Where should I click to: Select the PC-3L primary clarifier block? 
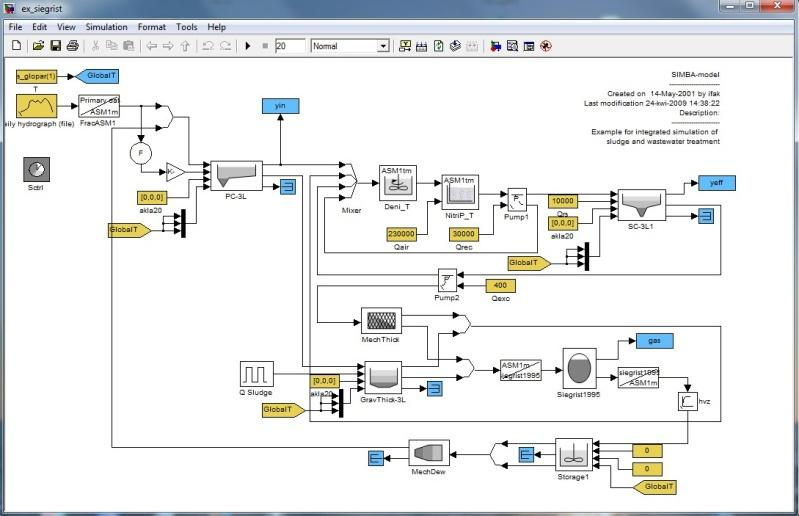[x=236, y=176]
